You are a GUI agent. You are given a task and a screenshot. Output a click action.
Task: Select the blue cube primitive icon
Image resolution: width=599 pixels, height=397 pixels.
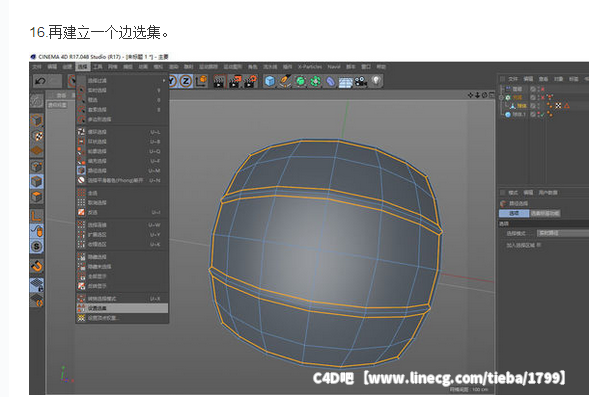coord(270,81)
